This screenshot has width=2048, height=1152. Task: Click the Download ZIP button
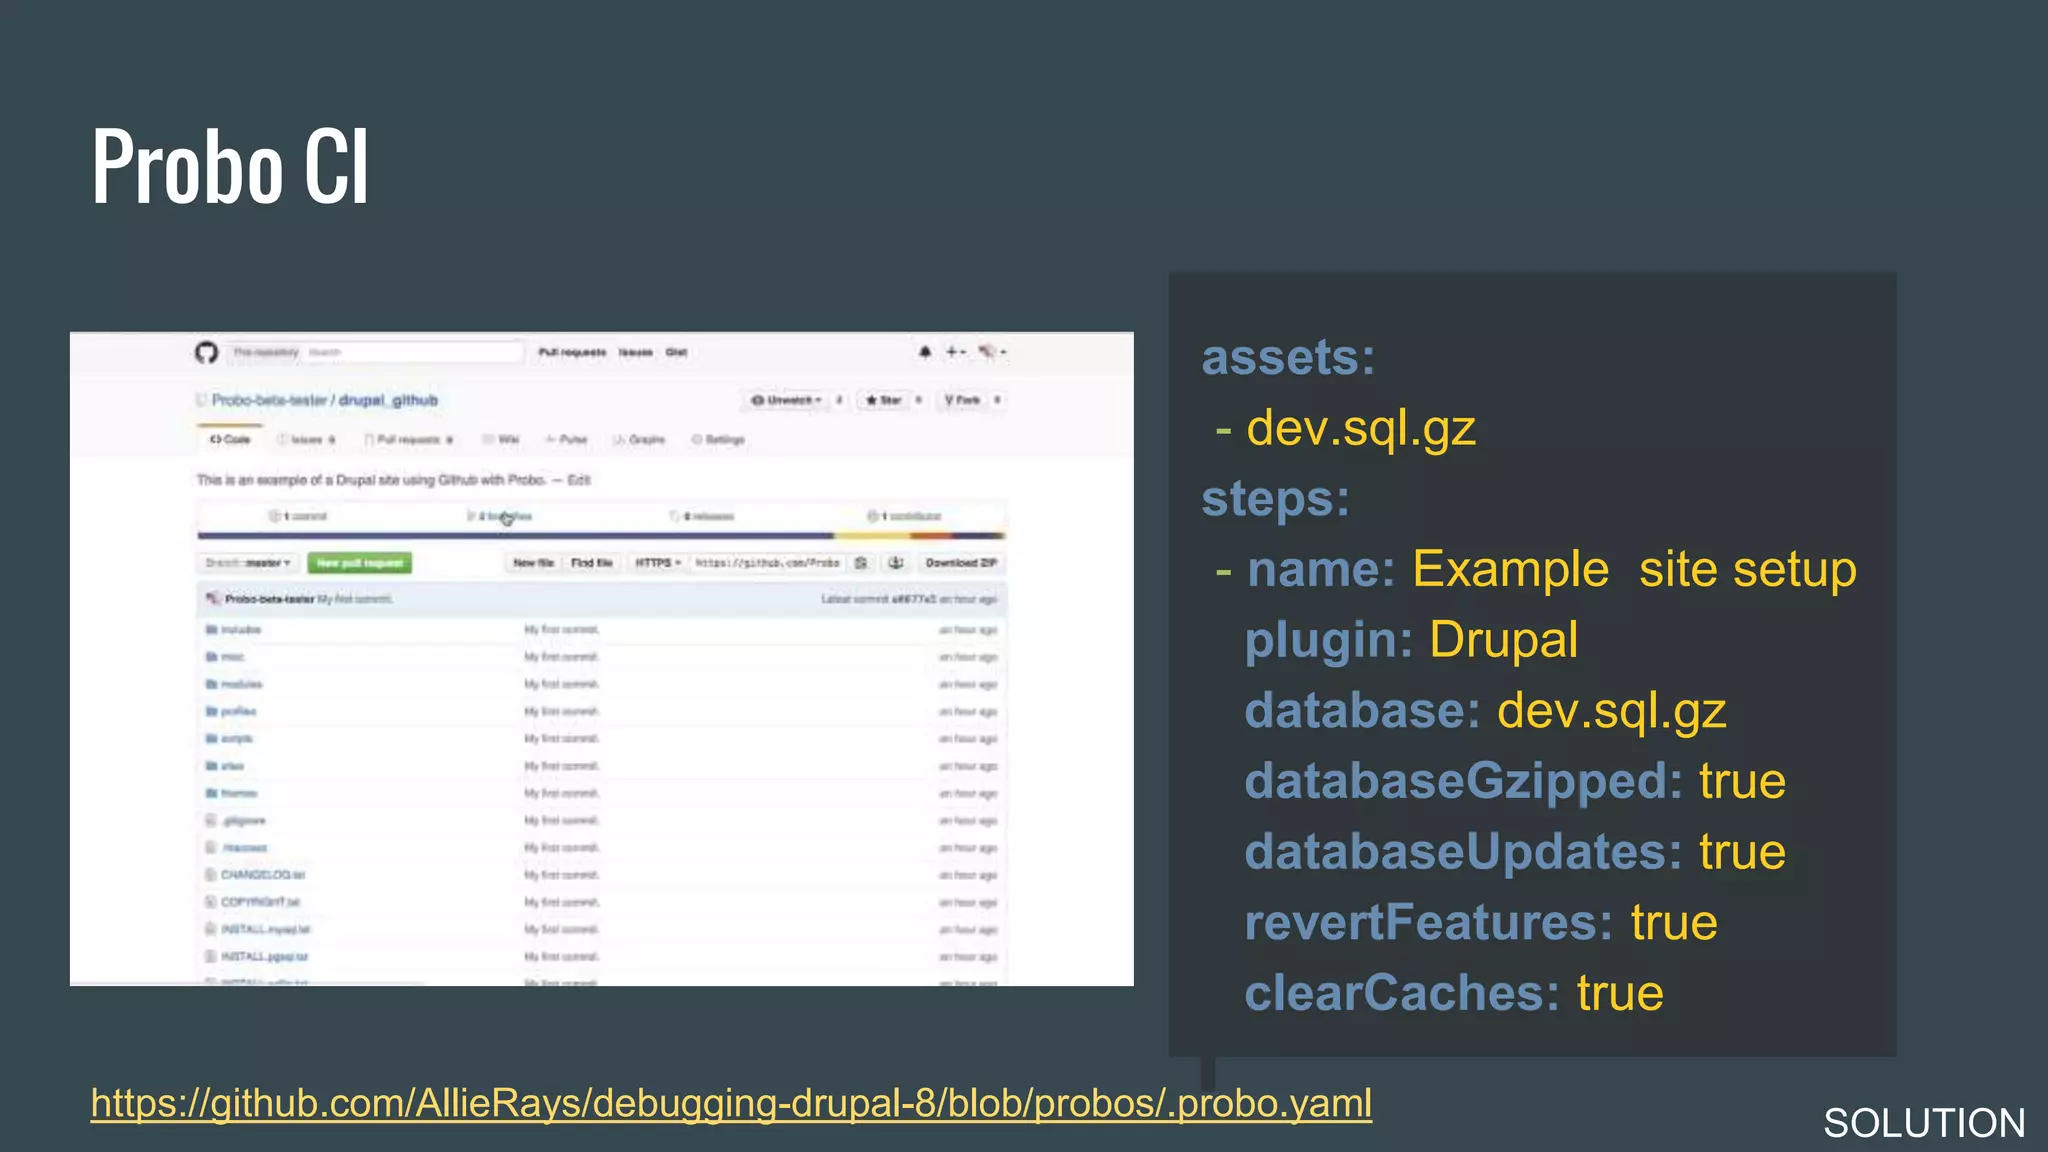[x=961, y=563]
